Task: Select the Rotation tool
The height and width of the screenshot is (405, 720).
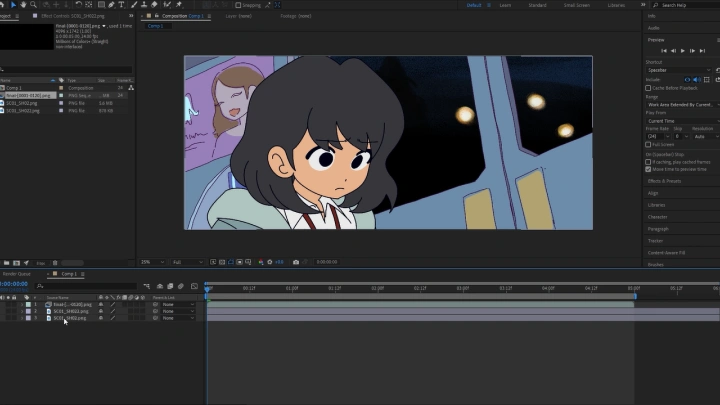Action: point(79,5)
